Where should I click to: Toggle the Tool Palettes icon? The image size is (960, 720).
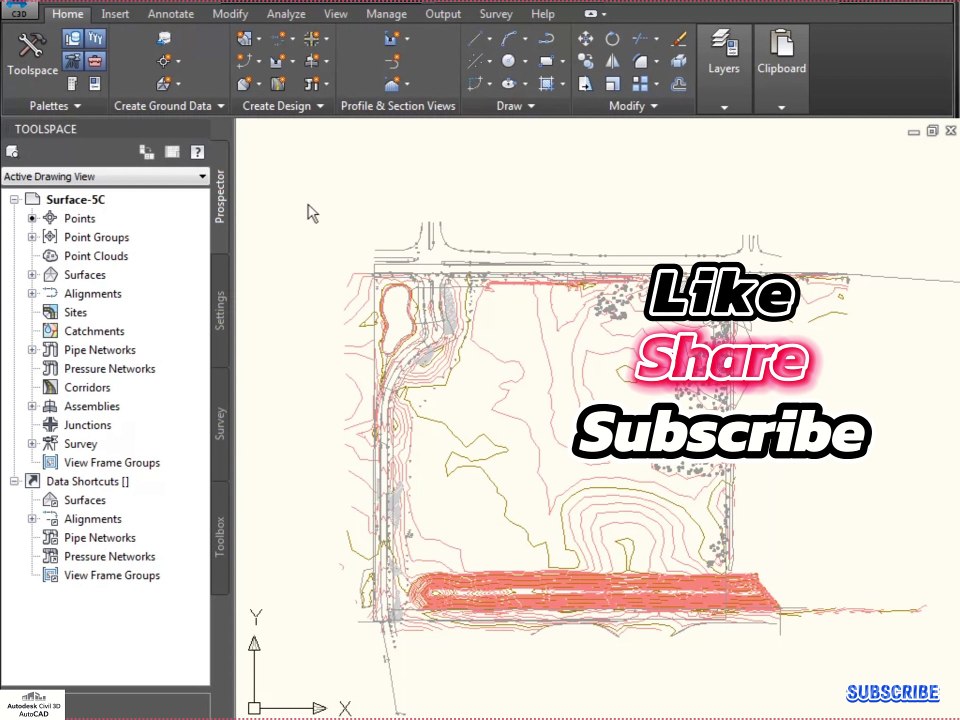(x=95, y=83)
